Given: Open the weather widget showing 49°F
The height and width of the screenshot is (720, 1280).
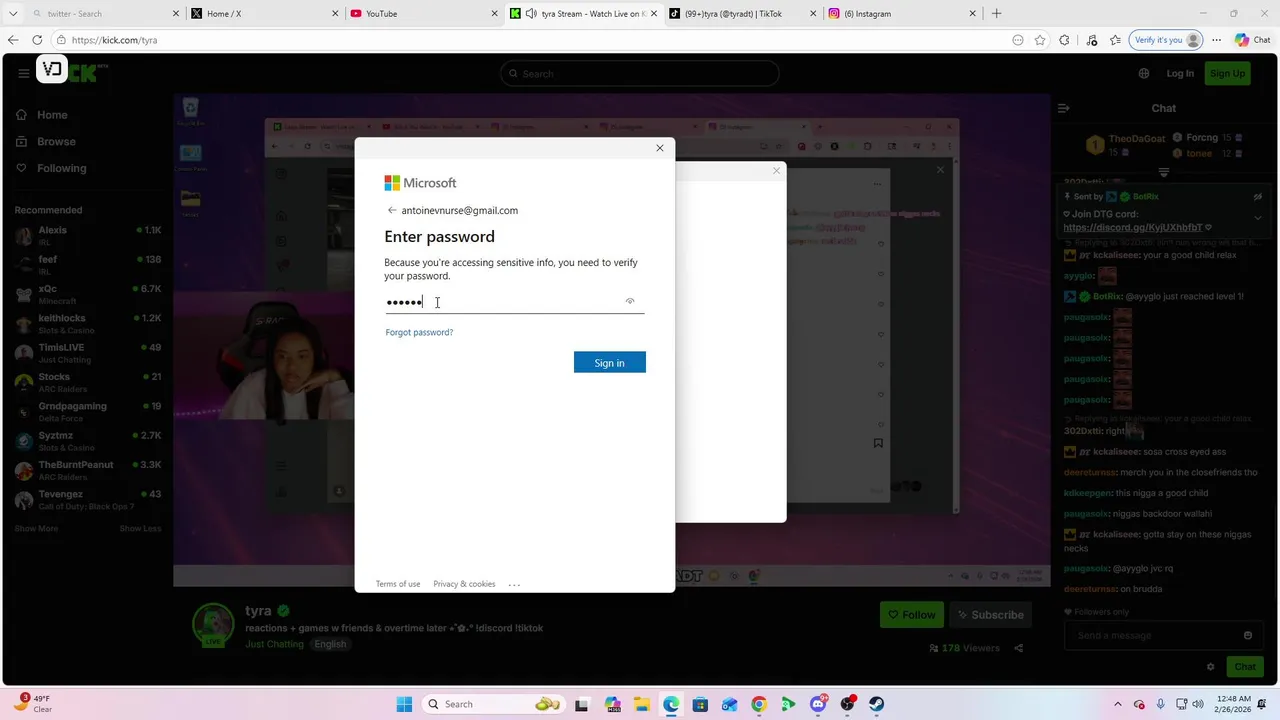Looking at the screenshot, I should (x=32, y=703).
